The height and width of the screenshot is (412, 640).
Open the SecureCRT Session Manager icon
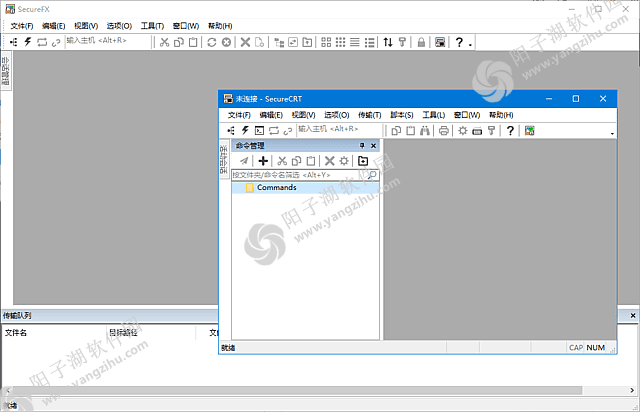pos(231,131)
